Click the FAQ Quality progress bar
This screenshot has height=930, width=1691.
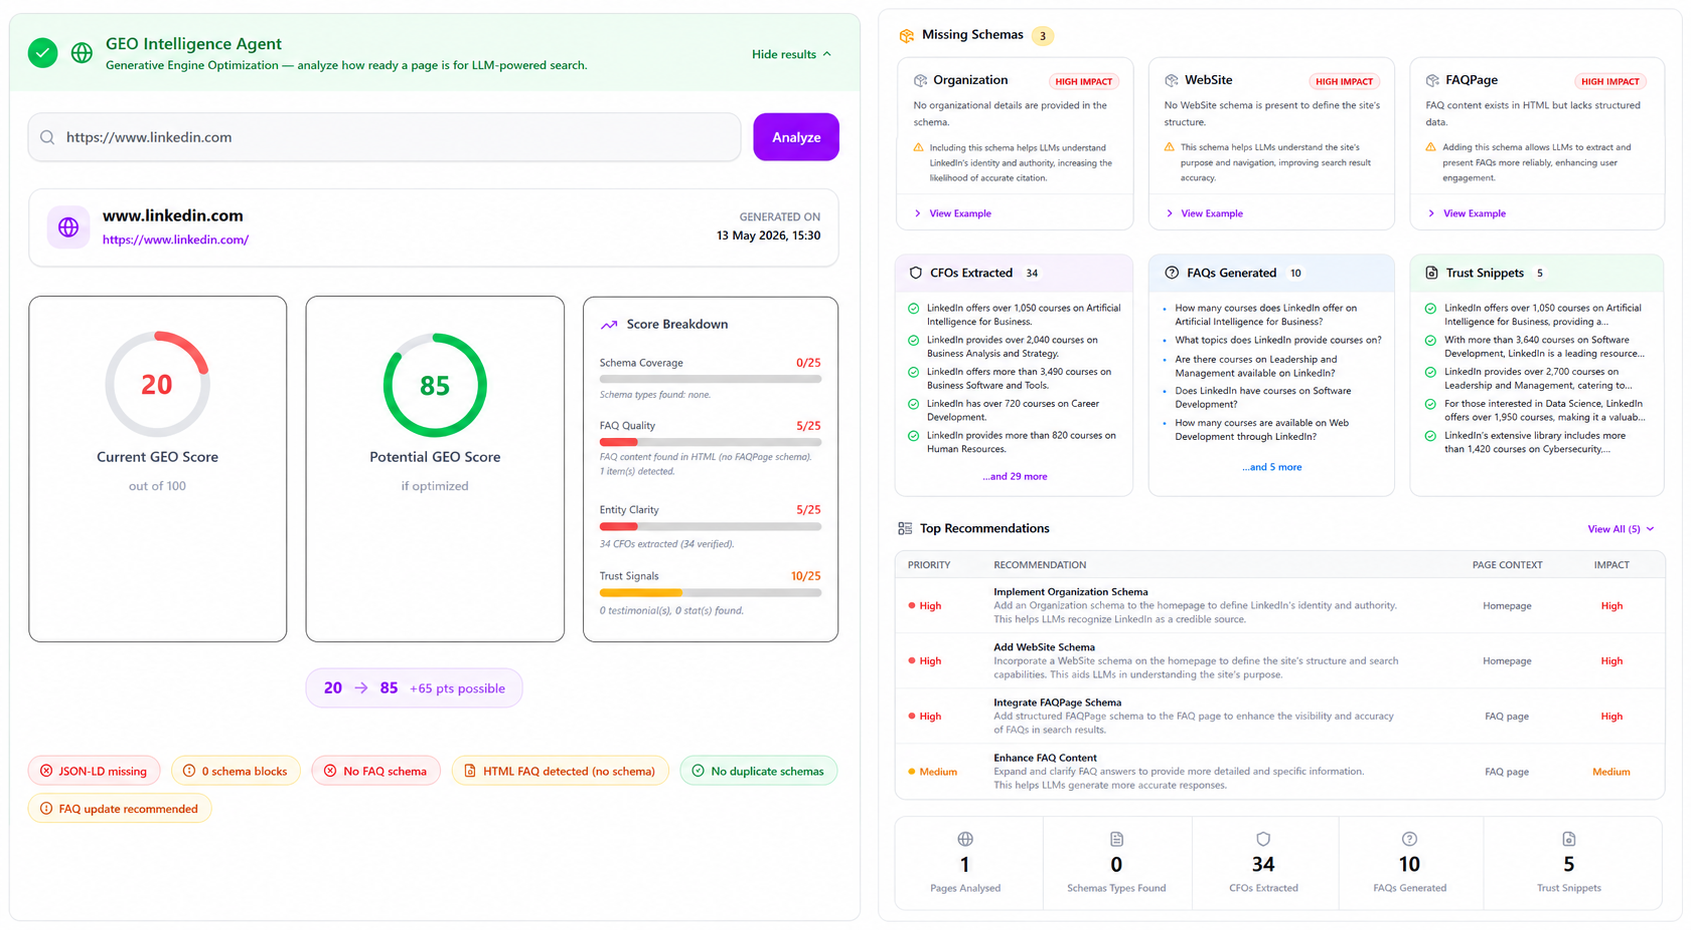click(710, 442)
